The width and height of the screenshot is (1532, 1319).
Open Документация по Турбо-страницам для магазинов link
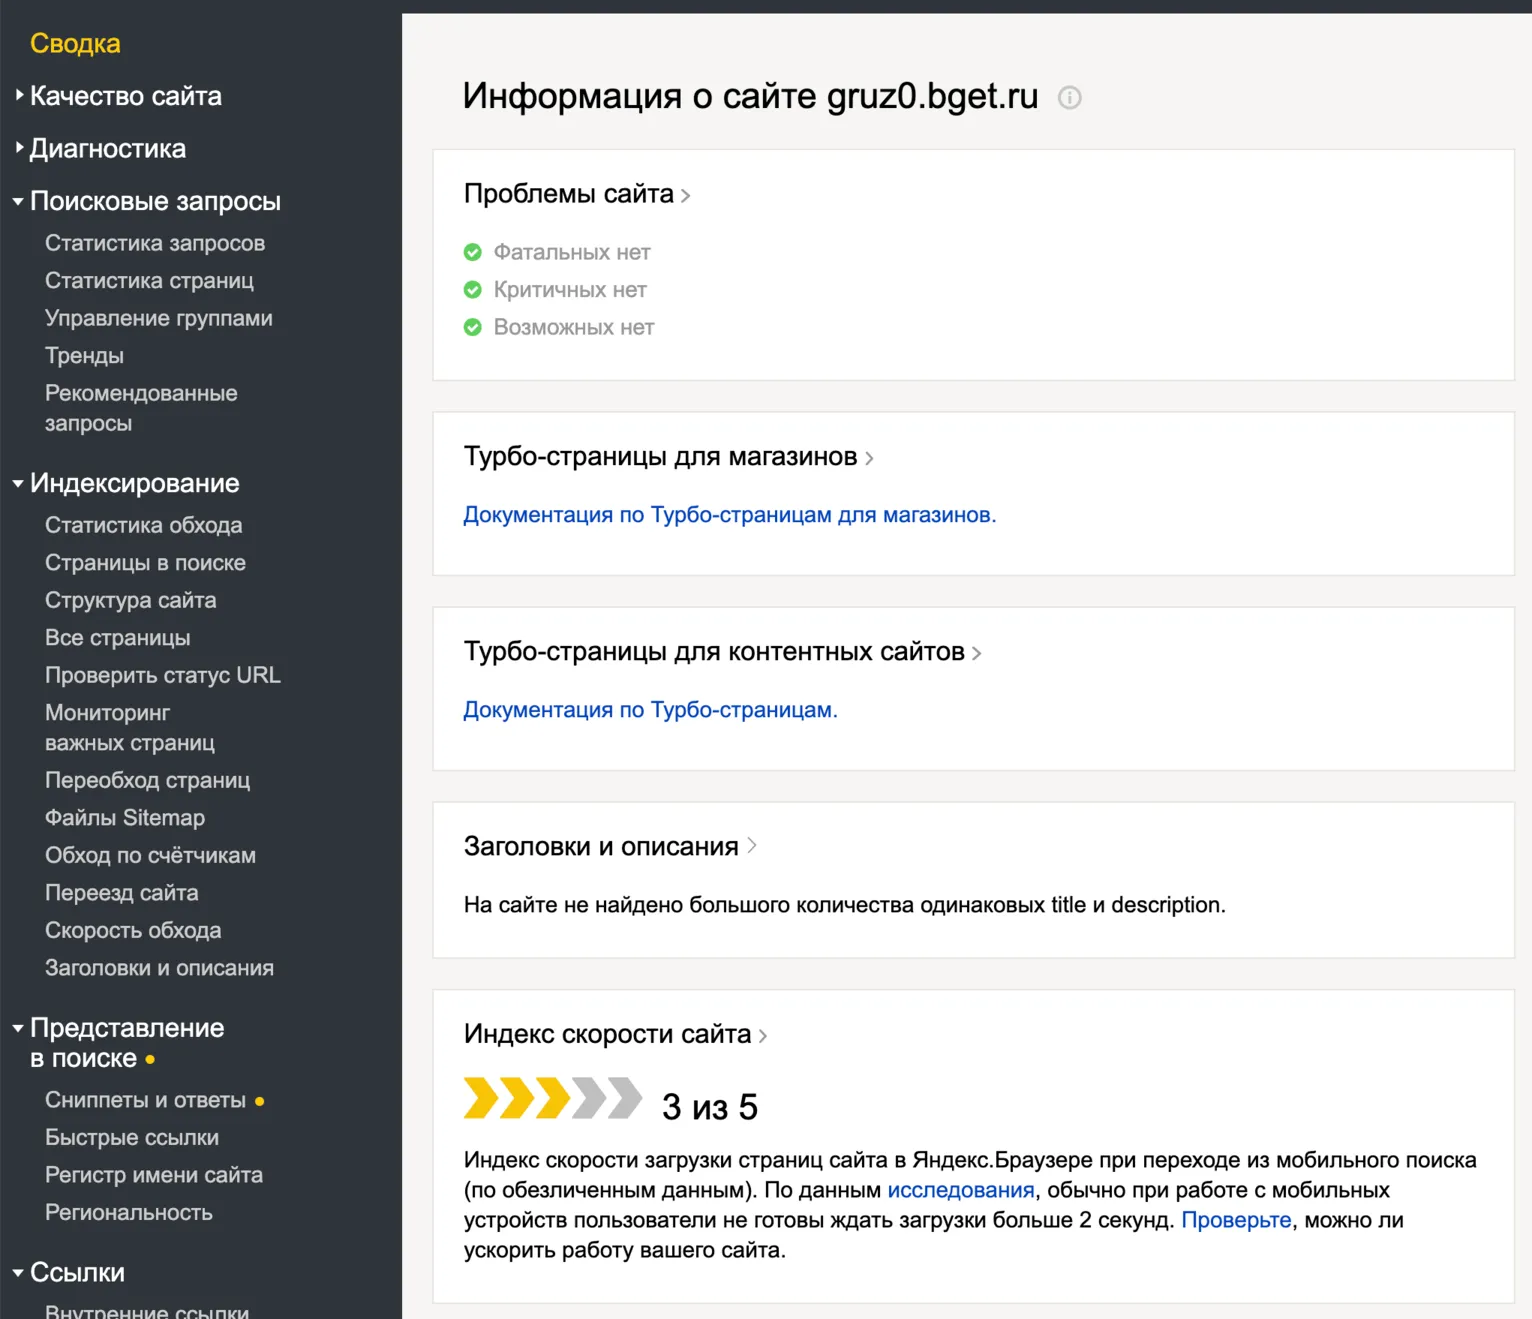click(730, 515)
